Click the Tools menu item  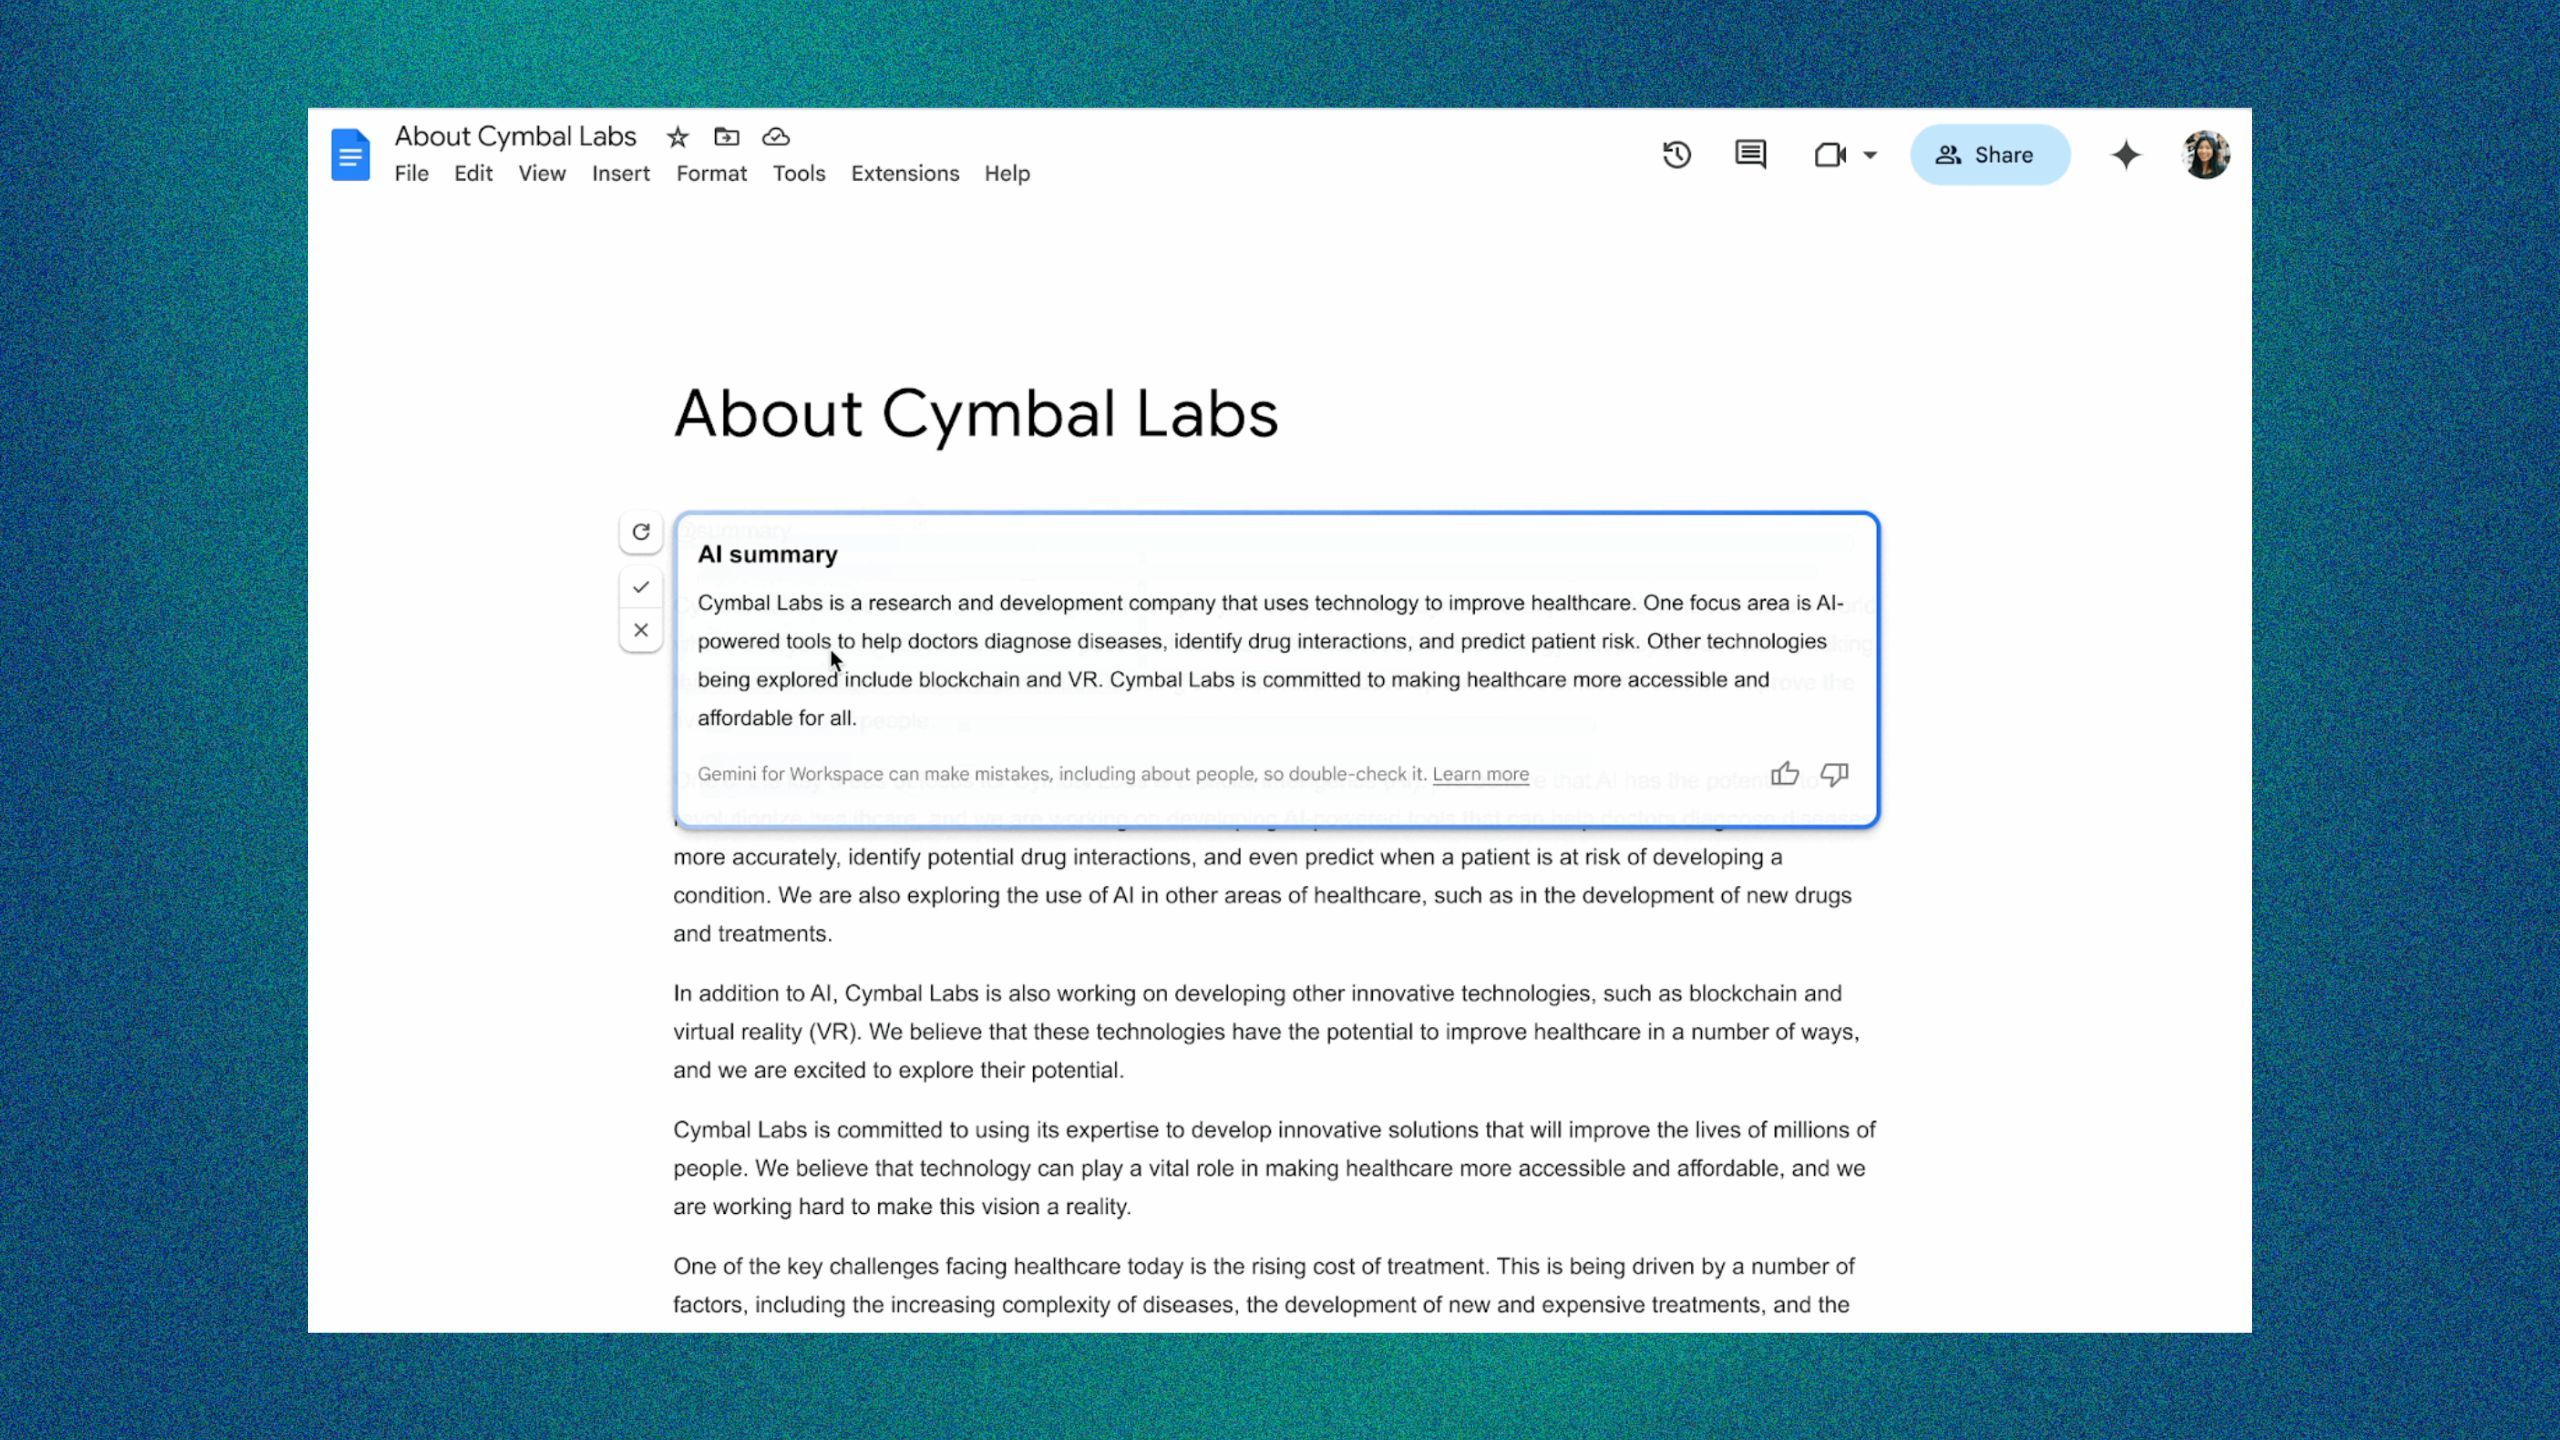tap(798, 172)
